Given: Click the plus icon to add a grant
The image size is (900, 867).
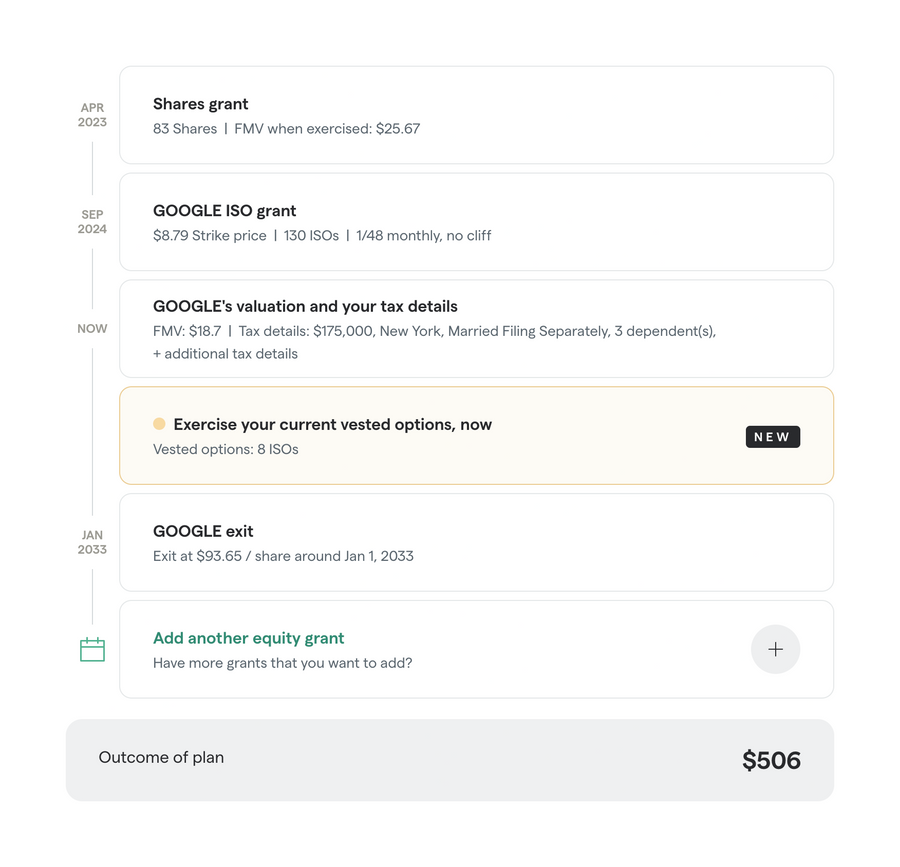Looking at the screenshot, I should (775, 649).
